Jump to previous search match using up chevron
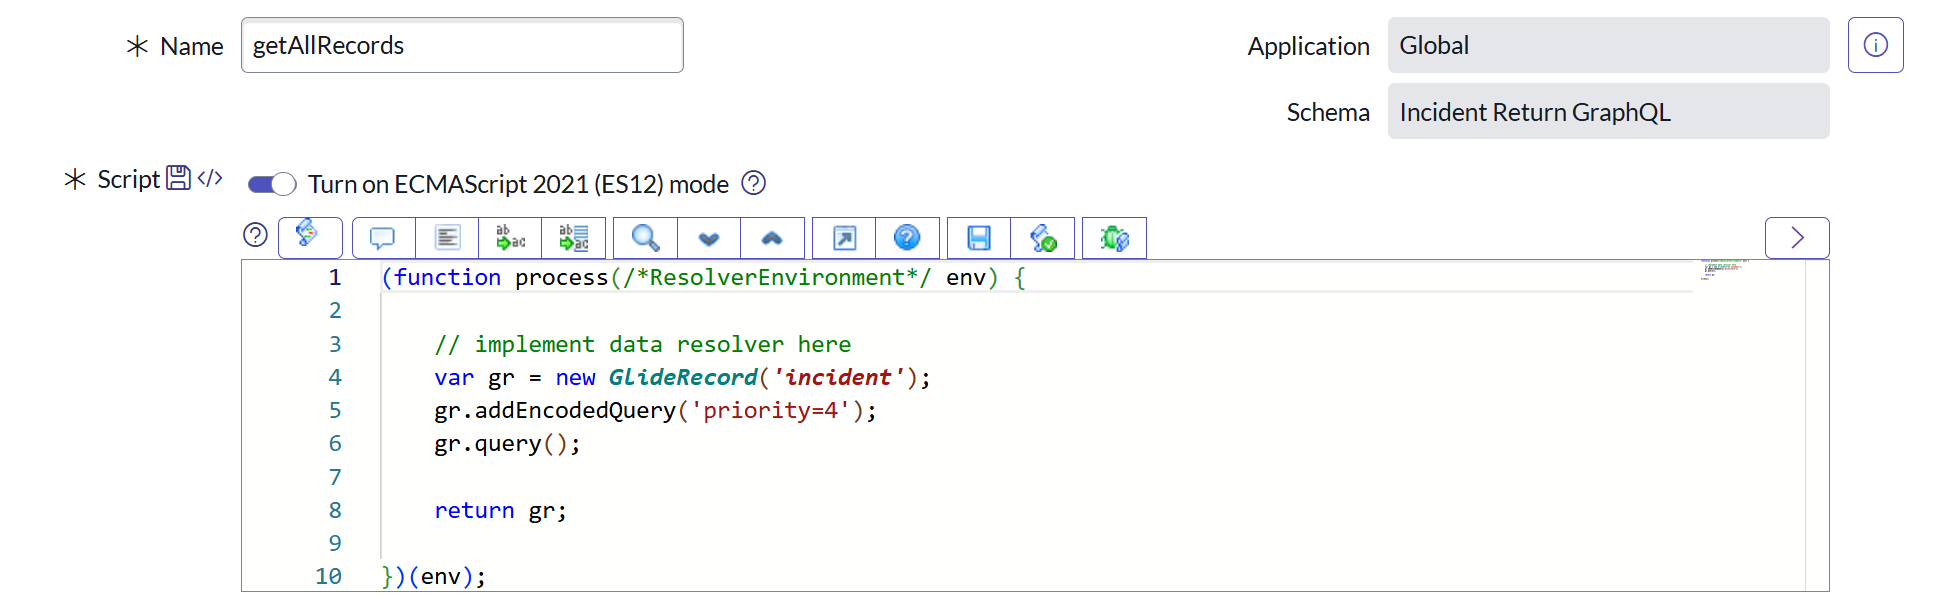Viewport: 1937px width, 612px height. click(x=772, y=238)
